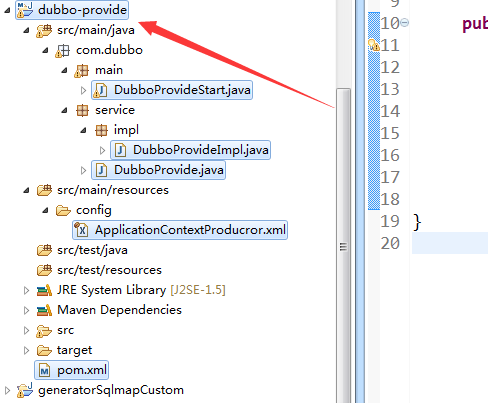
Task: Click the main package icon
Action: (82, 71)
